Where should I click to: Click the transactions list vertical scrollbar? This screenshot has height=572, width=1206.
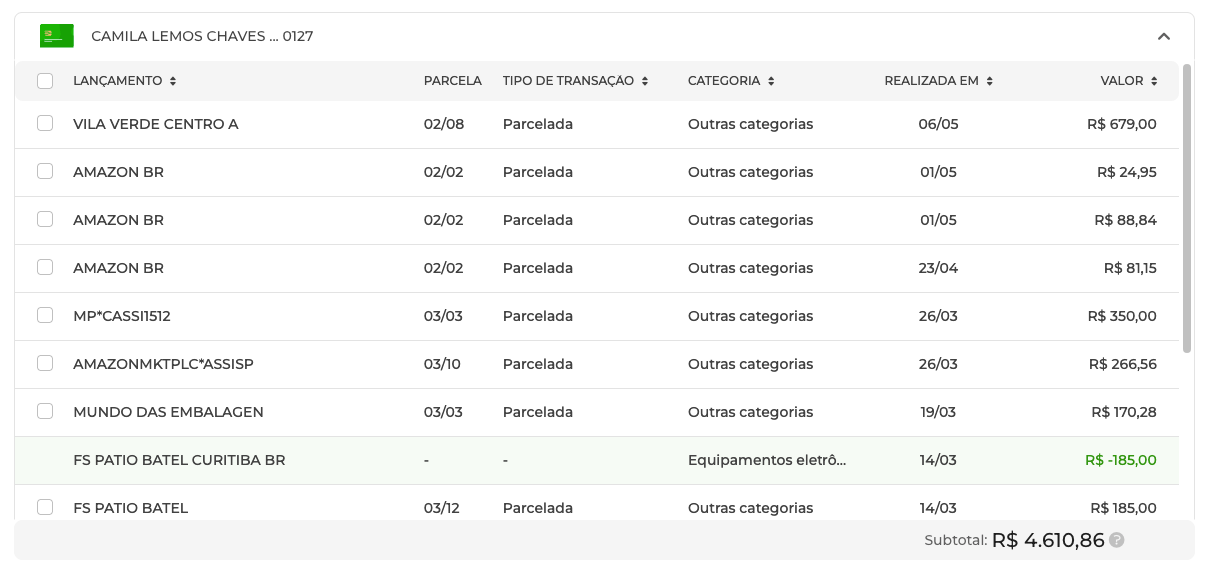1187,209
